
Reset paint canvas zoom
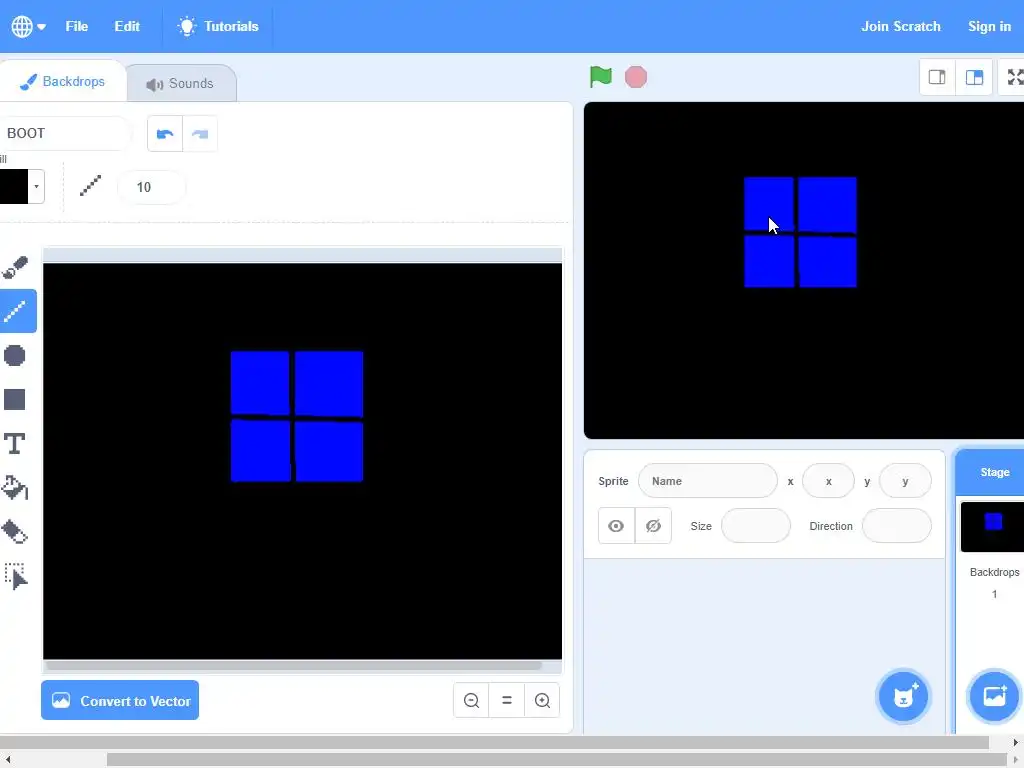pyautogui.click(x=507, y=701)
